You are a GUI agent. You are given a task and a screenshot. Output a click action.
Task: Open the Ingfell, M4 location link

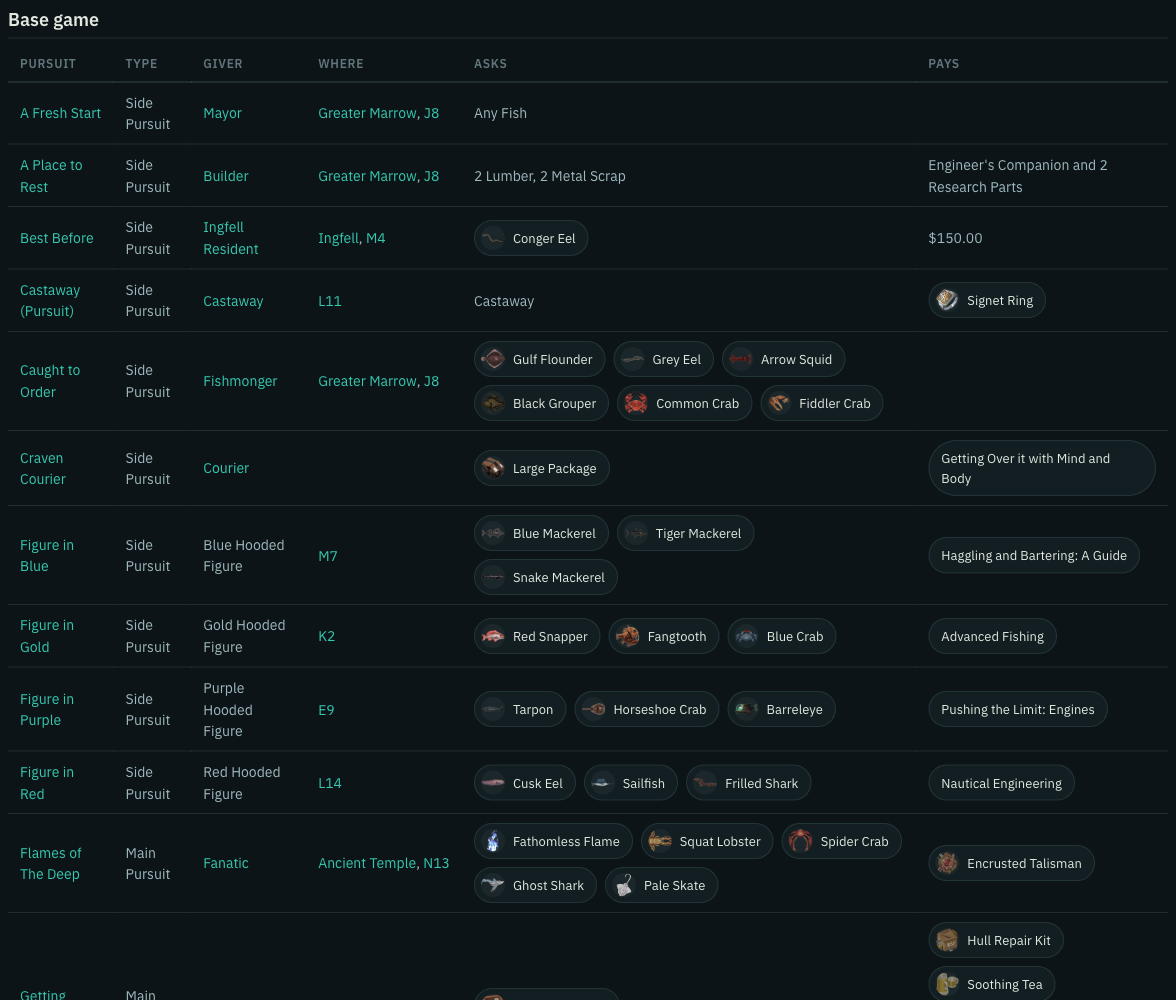tap(352, 238)
